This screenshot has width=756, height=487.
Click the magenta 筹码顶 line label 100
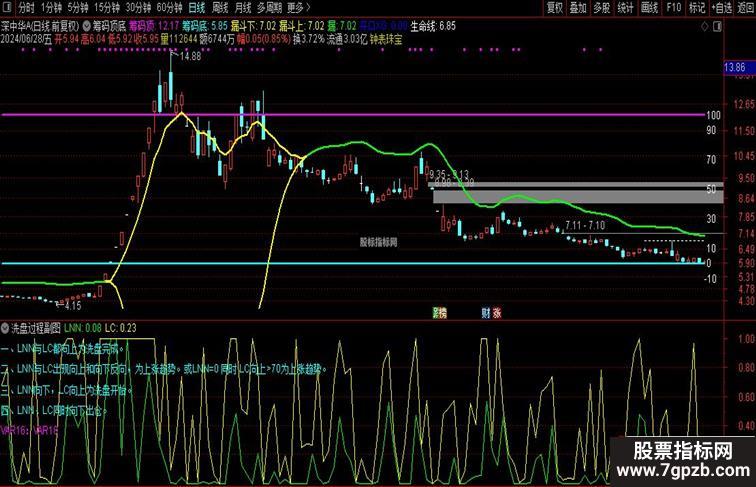click(x=713, y=115)
